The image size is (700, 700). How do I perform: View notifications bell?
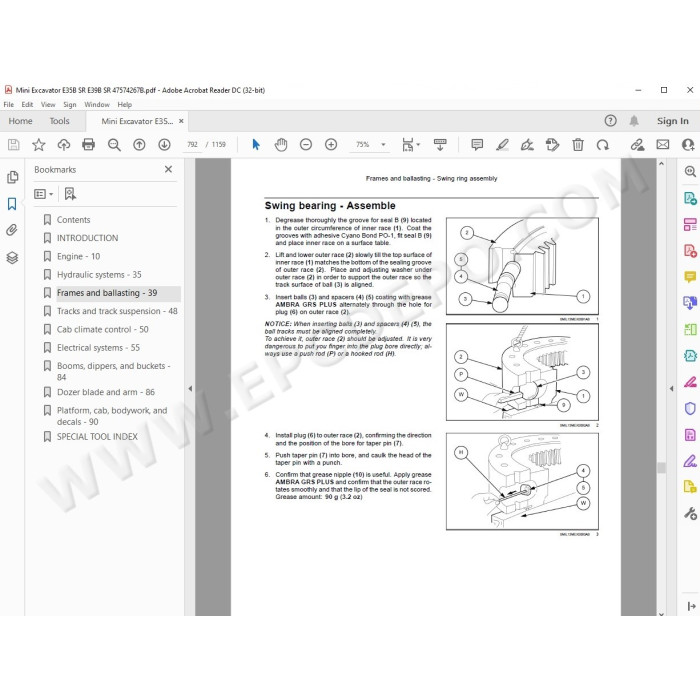[x=634, y=121]
